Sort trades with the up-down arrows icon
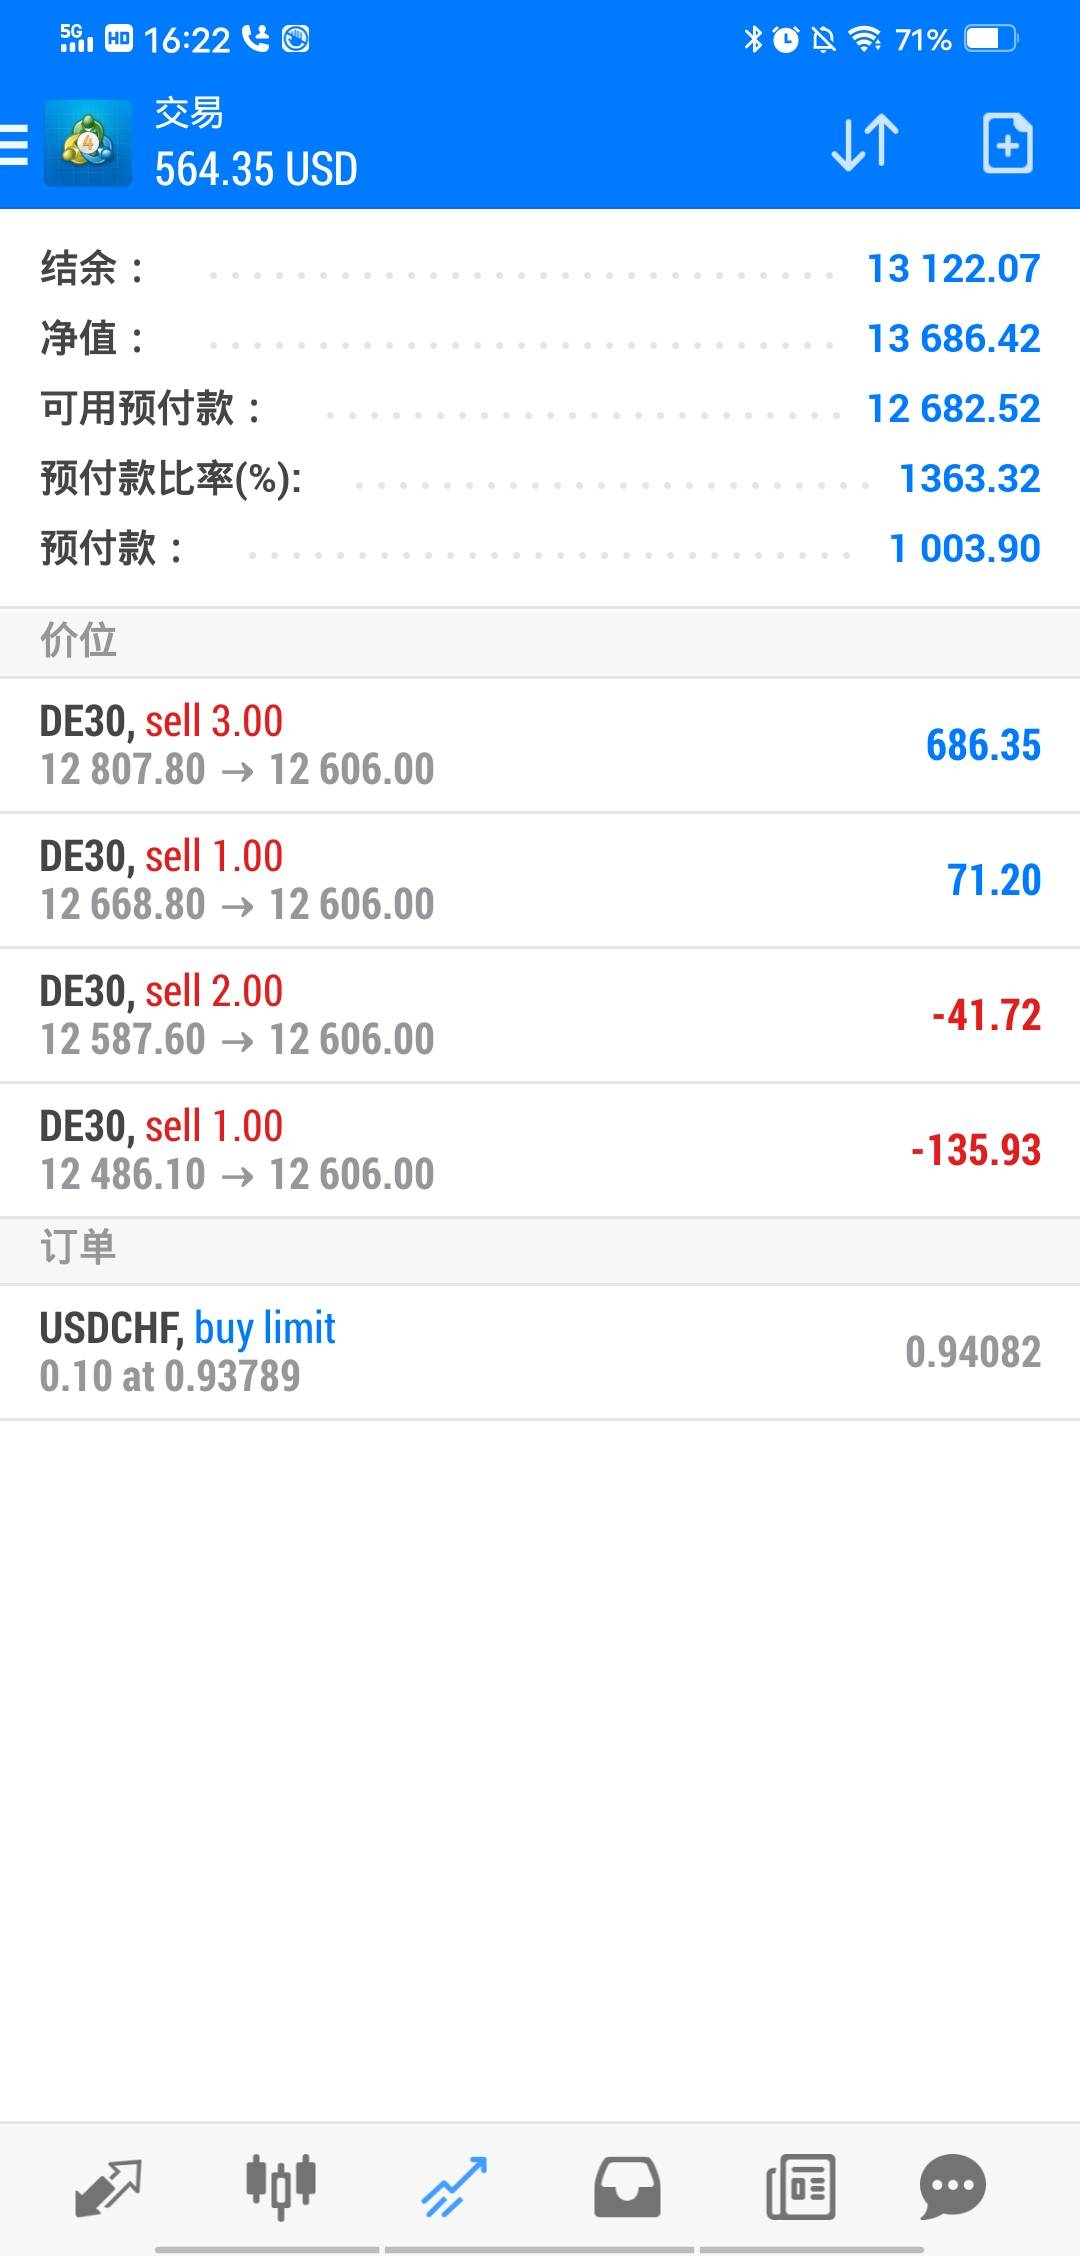 pyautogui.click(x=865, y=143)
